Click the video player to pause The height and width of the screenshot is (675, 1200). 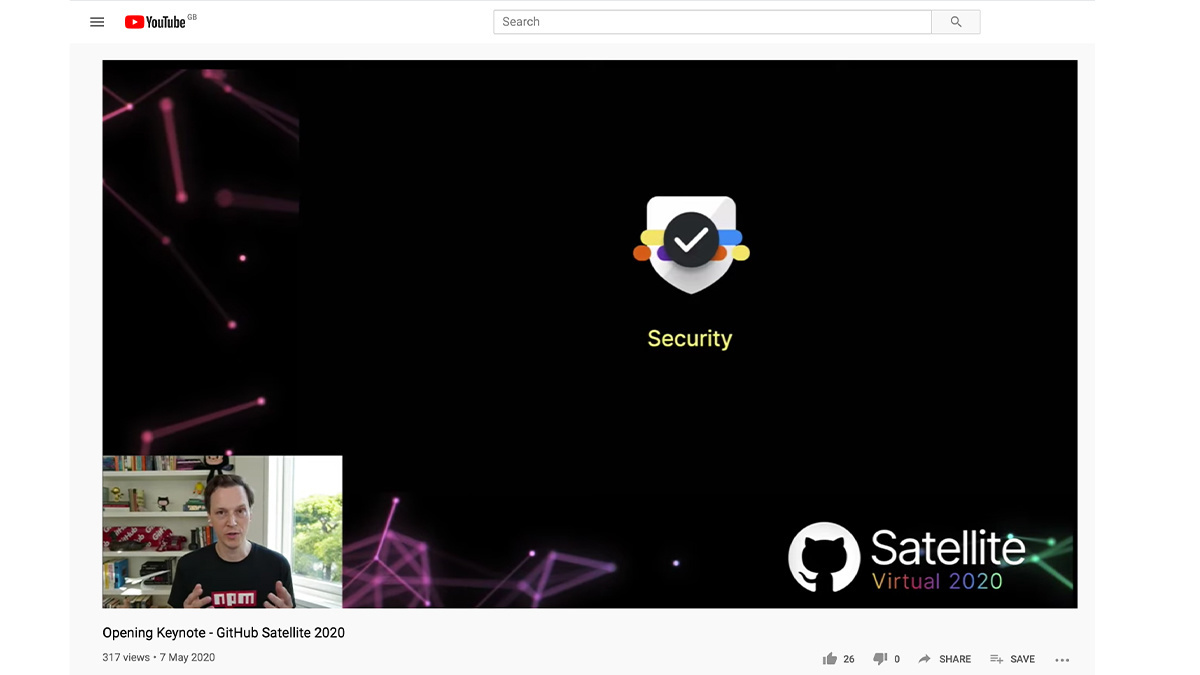tap(590, 334)
